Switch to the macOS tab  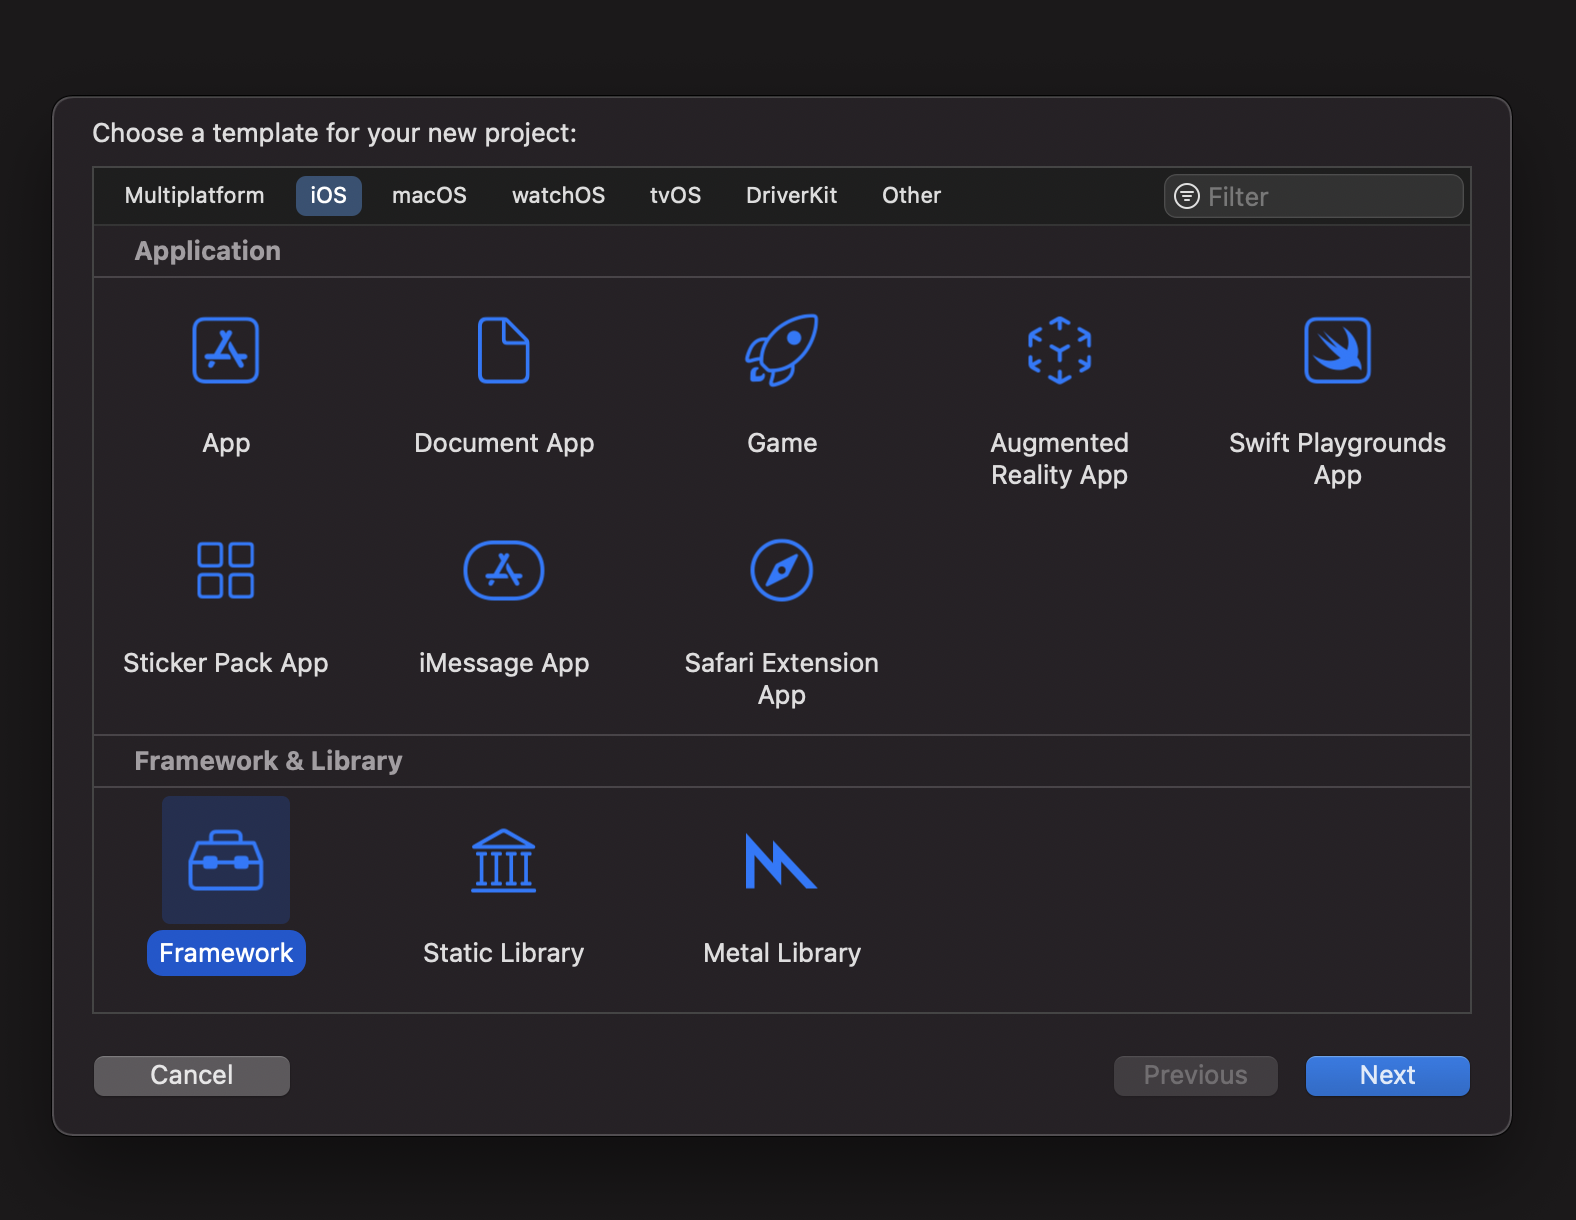click(429, 195)
